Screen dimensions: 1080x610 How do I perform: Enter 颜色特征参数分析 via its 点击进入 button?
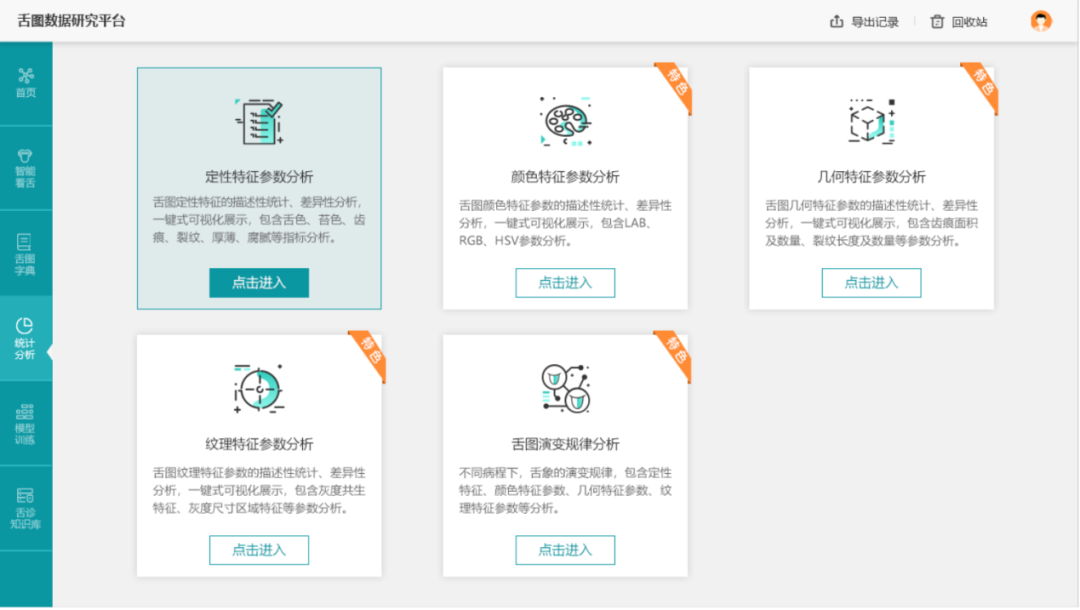[565, 283]
